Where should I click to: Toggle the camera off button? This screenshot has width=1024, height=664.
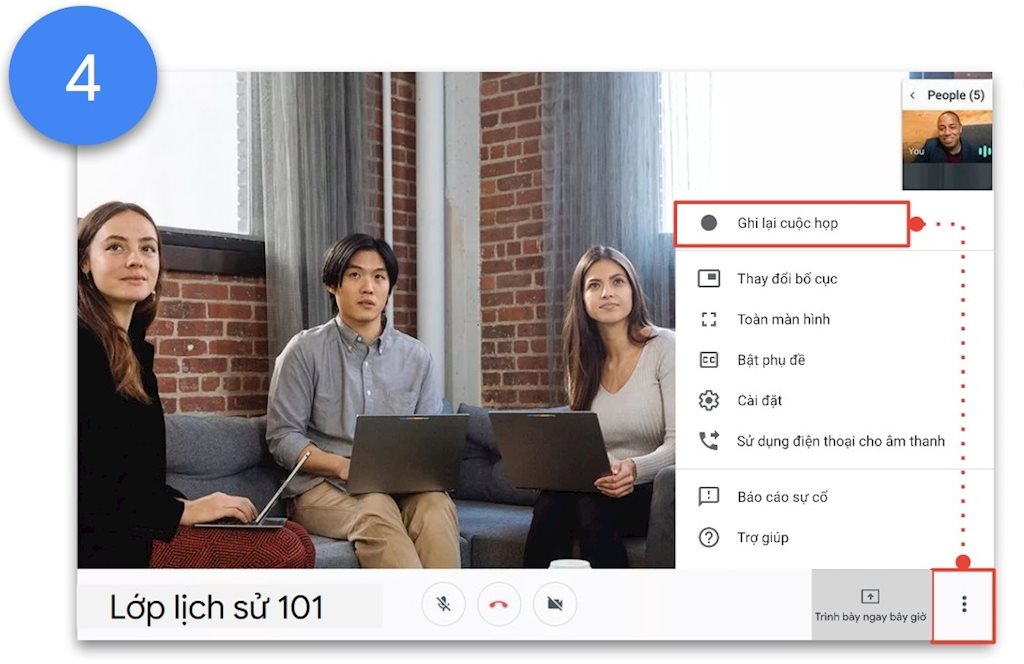pyautogui.click(x=554, y=604)
